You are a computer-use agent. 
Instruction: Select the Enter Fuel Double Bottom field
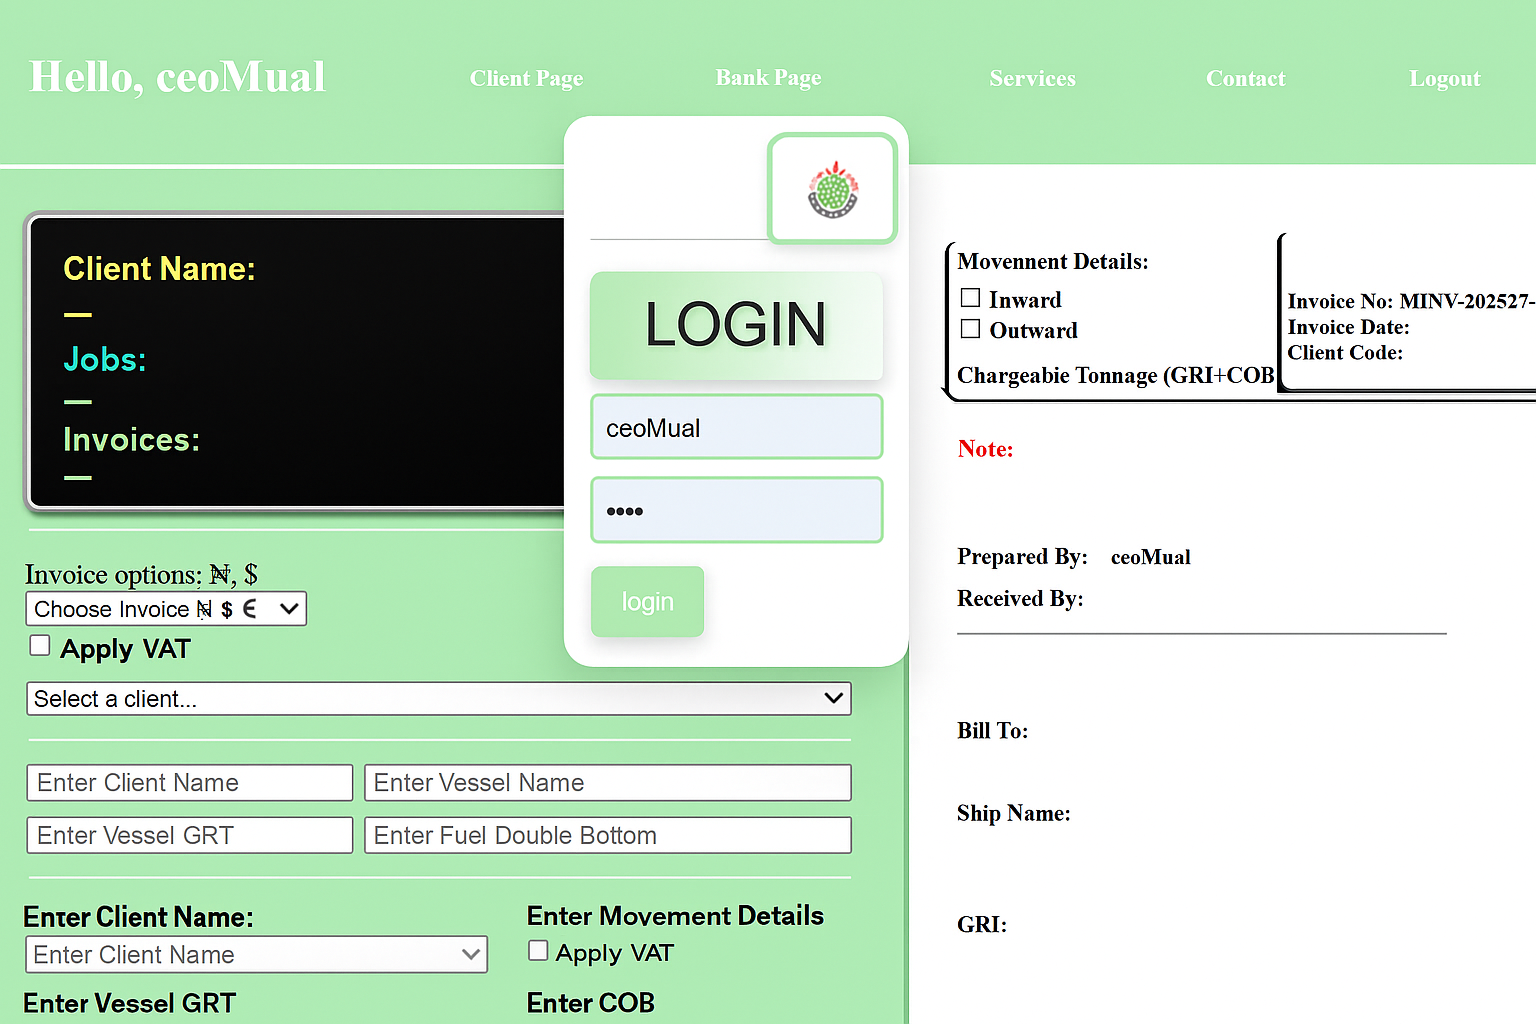click(x=607, y=836)
